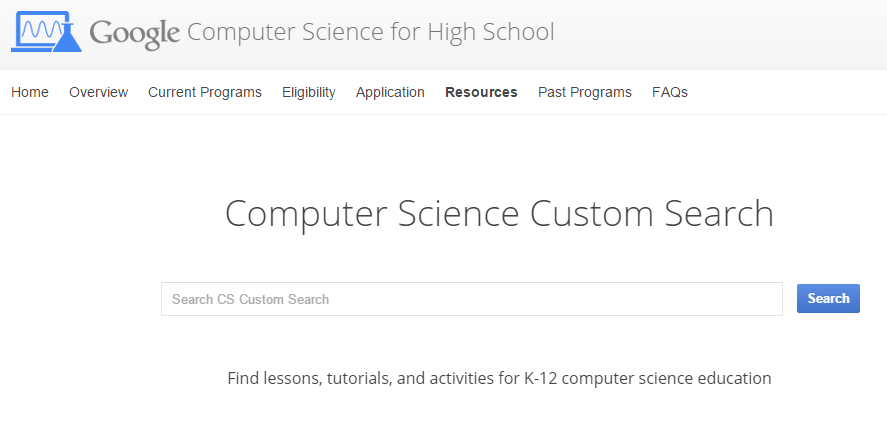887x435 pixels.
Task: Select Current Programs in navigation
Action: 205,92
